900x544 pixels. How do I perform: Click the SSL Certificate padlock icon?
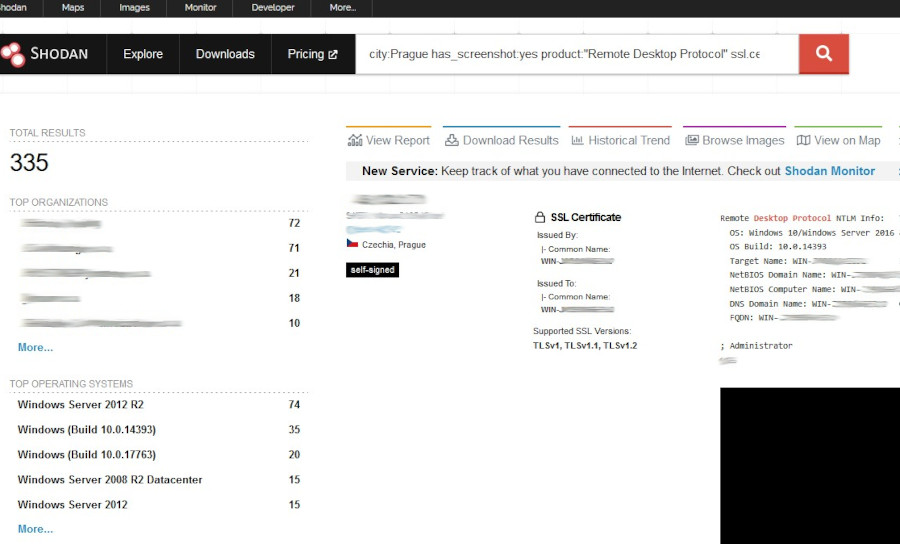pyautogui.click(x=540, y=217)
